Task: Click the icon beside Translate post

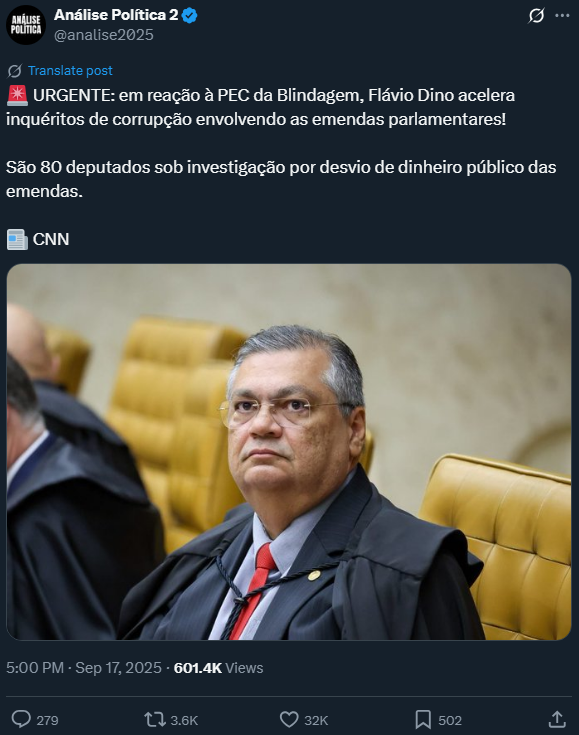Action: tap(15, 71)
